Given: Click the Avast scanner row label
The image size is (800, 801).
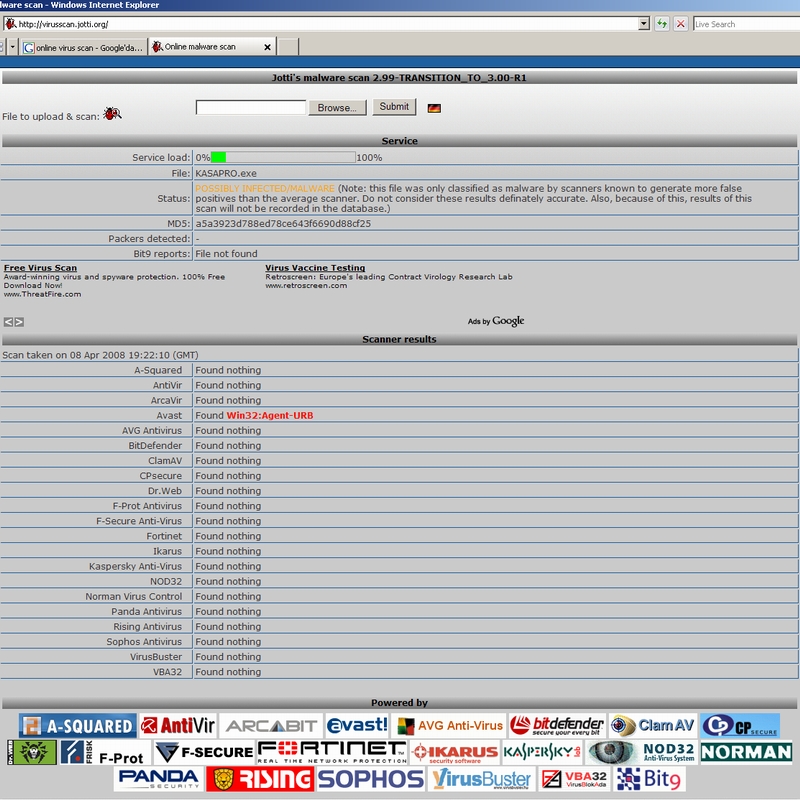Looking at the screenshot, I should coord(169,415).
